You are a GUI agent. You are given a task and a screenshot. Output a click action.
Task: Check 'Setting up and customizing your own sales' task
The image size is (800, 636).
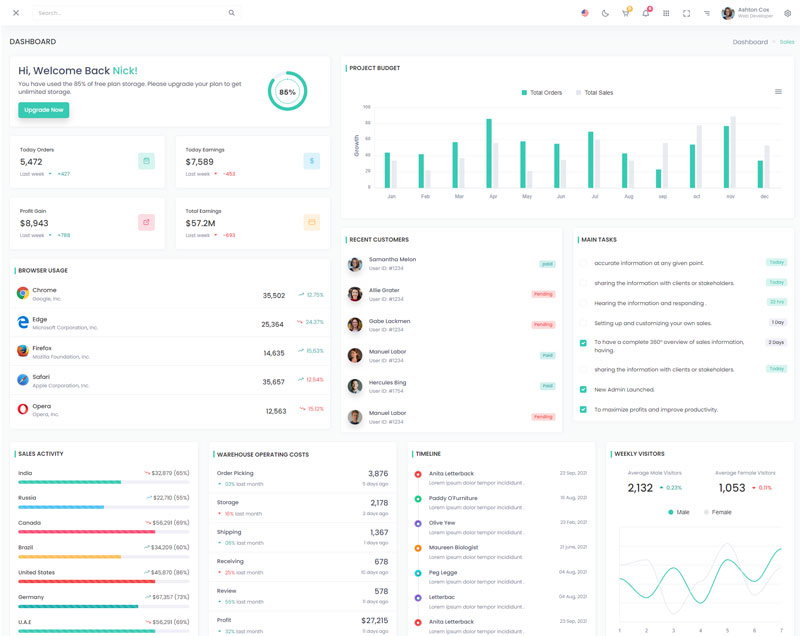(583, 323)
